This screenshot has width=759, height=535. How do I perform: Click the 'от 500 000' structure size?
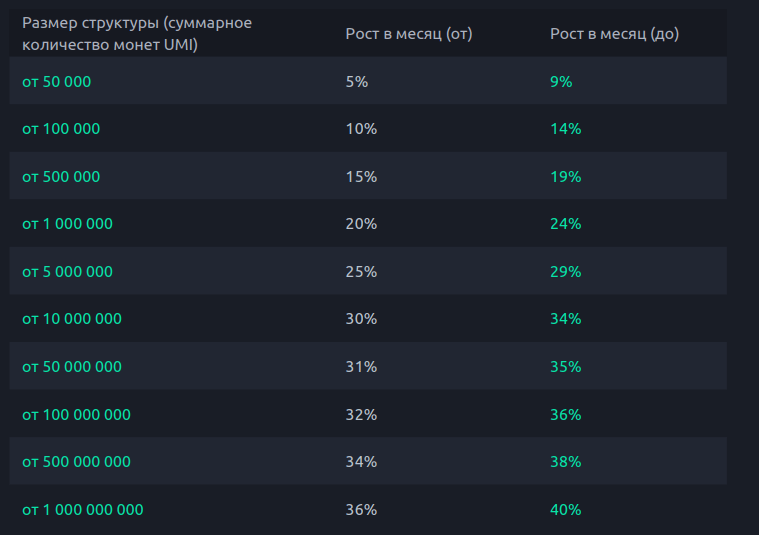(x=61, y=177)
